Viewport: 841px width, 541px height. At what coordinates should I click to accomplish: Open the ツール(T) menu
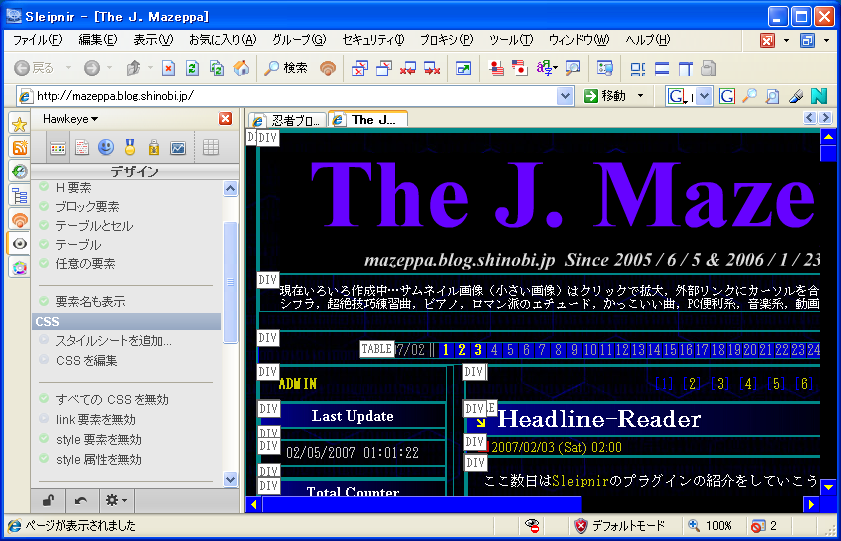[x=511, y=40]
